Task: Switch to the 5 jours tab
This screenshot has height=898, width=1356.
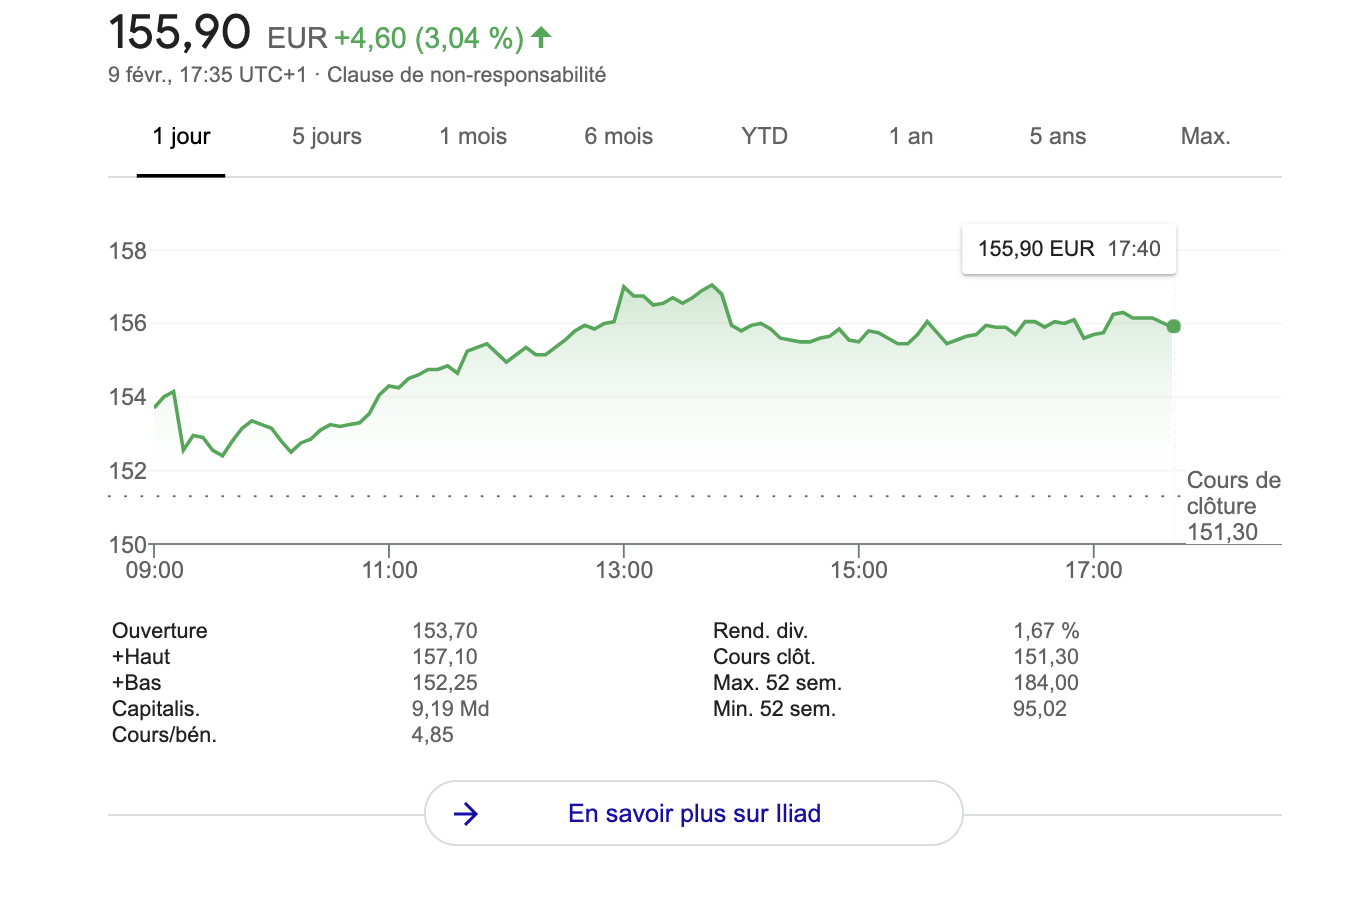Action: [x=327, y=137]
